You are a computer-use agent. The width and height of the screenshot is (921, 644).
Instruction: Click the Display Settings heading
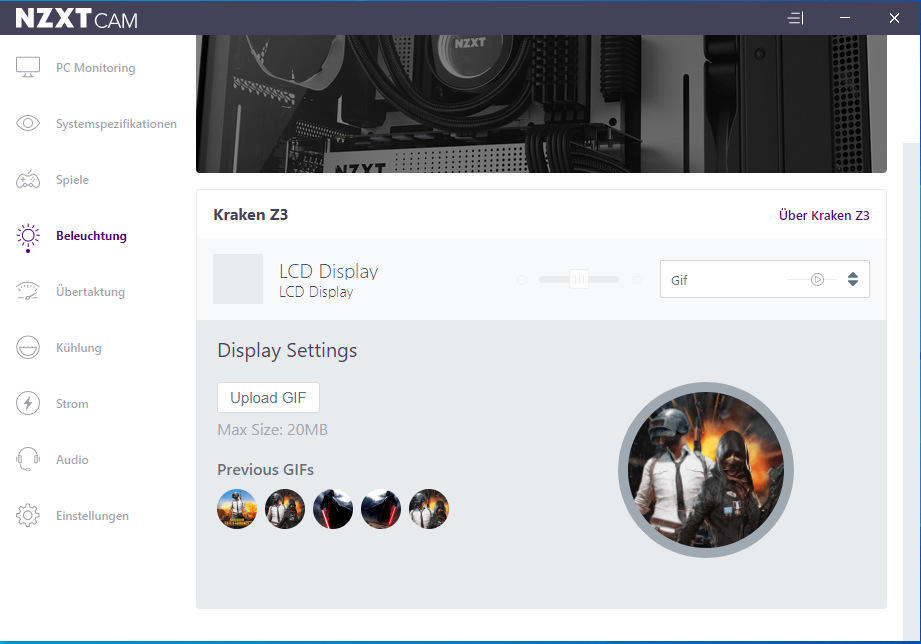pos(287,350)
